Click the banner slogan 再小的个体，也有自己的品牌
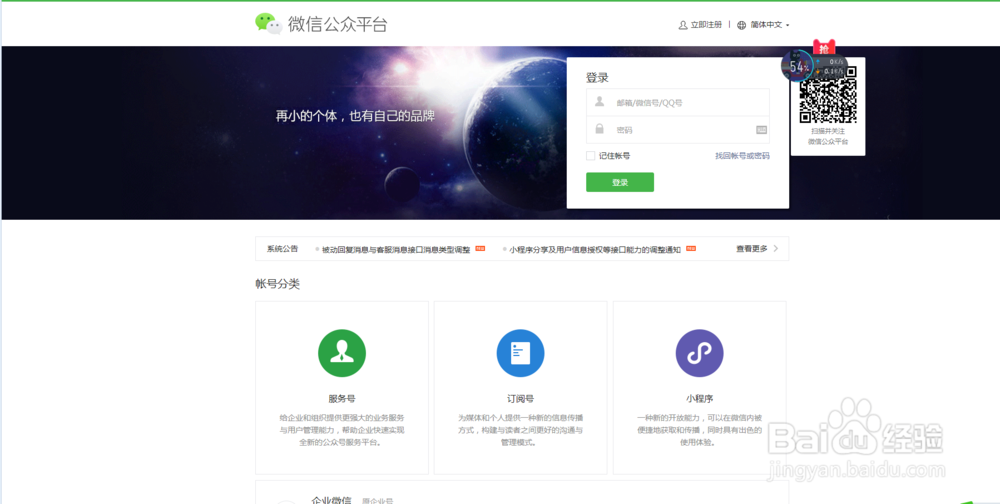The image size is (1000, 504). pos(355,116)
